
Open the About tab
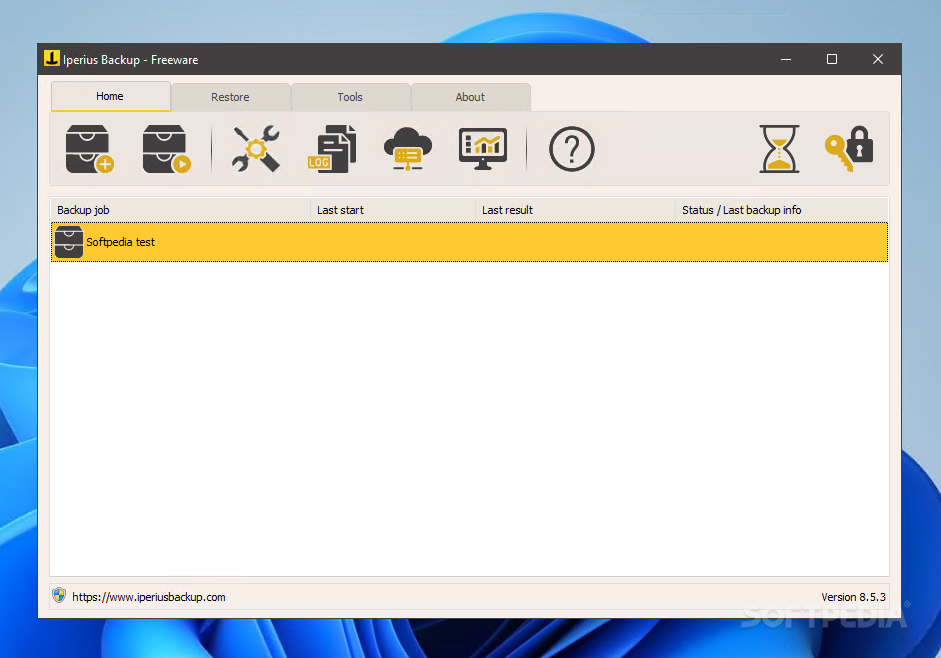click(x=470, y=97)
